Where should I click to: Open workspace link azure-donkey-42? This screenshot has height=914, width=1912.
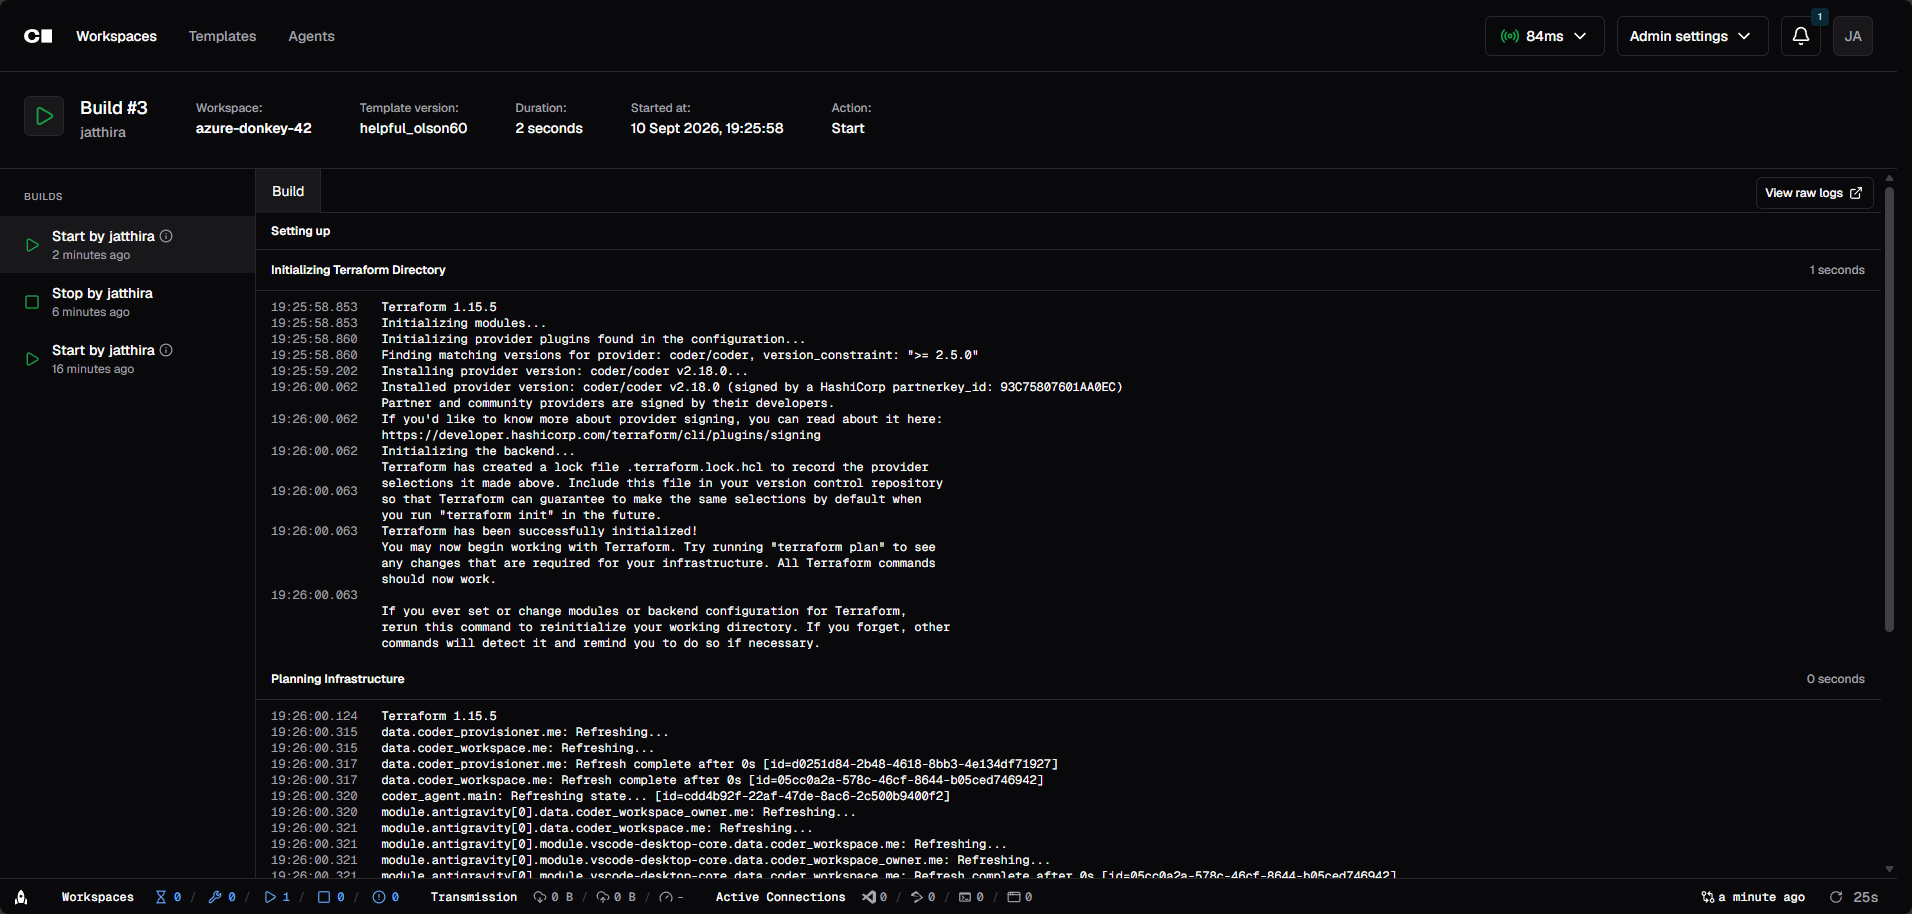click(253, 128)
